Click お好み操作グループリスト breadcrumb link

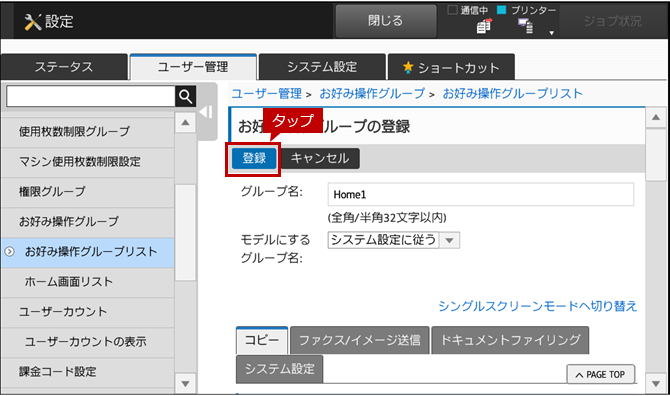(x=512, y=94)
